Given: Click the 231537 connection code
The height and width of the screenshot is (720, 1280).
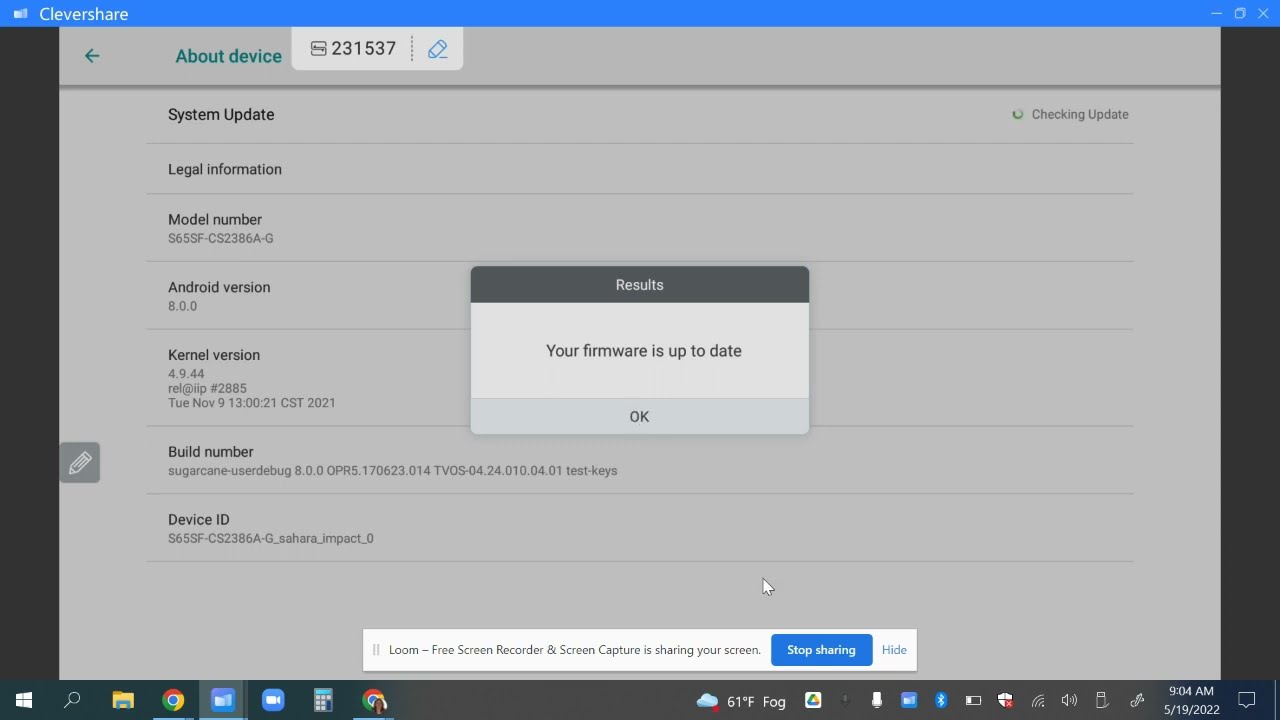Looking at the screenshot, I should [353, 49].
